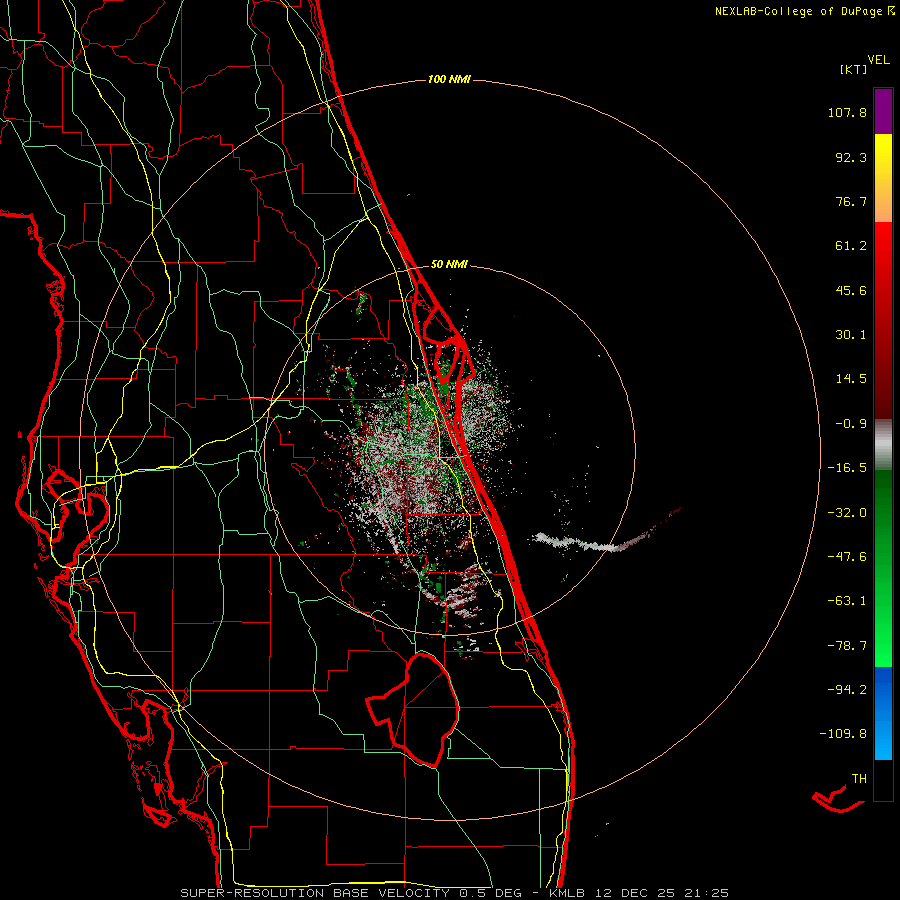900x900 pixels.
Task: Click the 45.6 velocity scale value
Action: pyautogui.click(x=851, y=290)
